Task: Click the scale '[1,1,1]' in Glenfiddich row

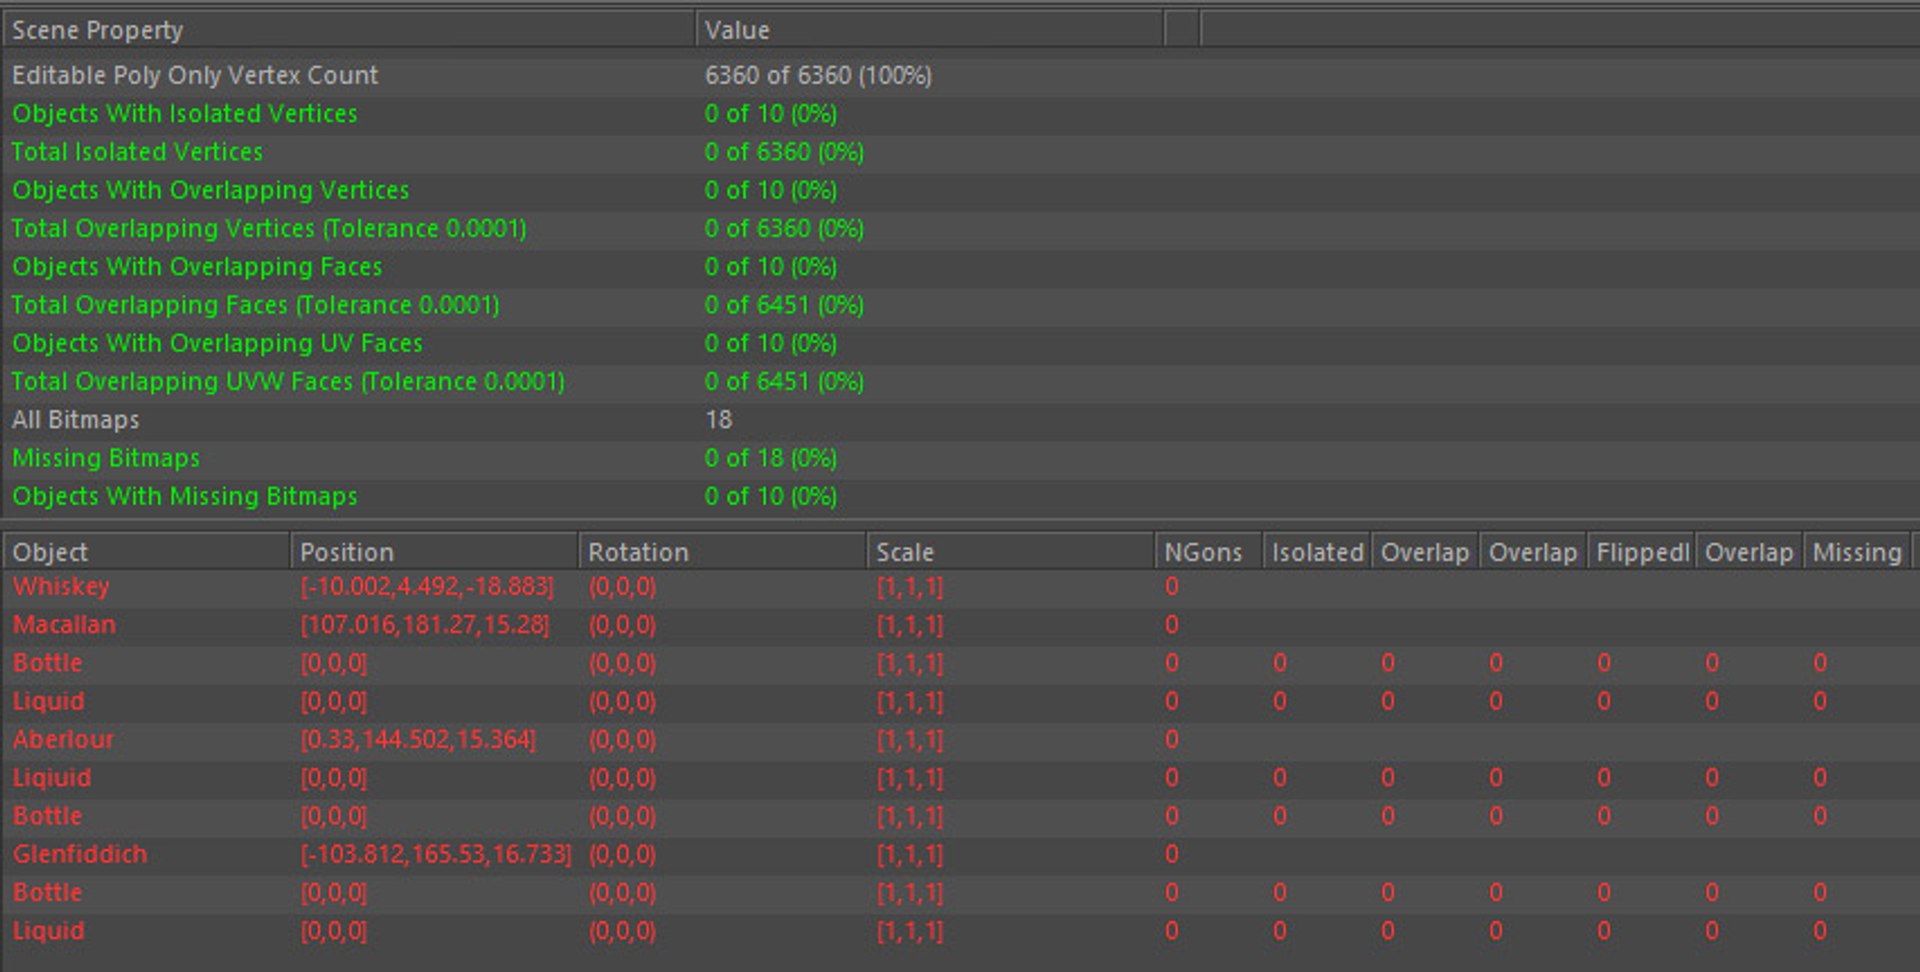Action: point(909,854)
